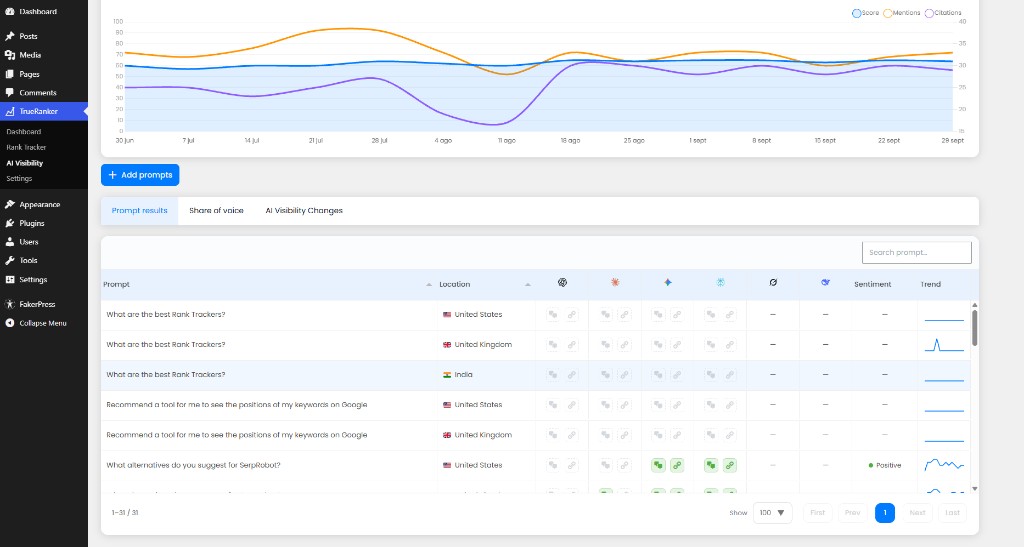Click the '1-31 / 31' results count

click(125, 513)
